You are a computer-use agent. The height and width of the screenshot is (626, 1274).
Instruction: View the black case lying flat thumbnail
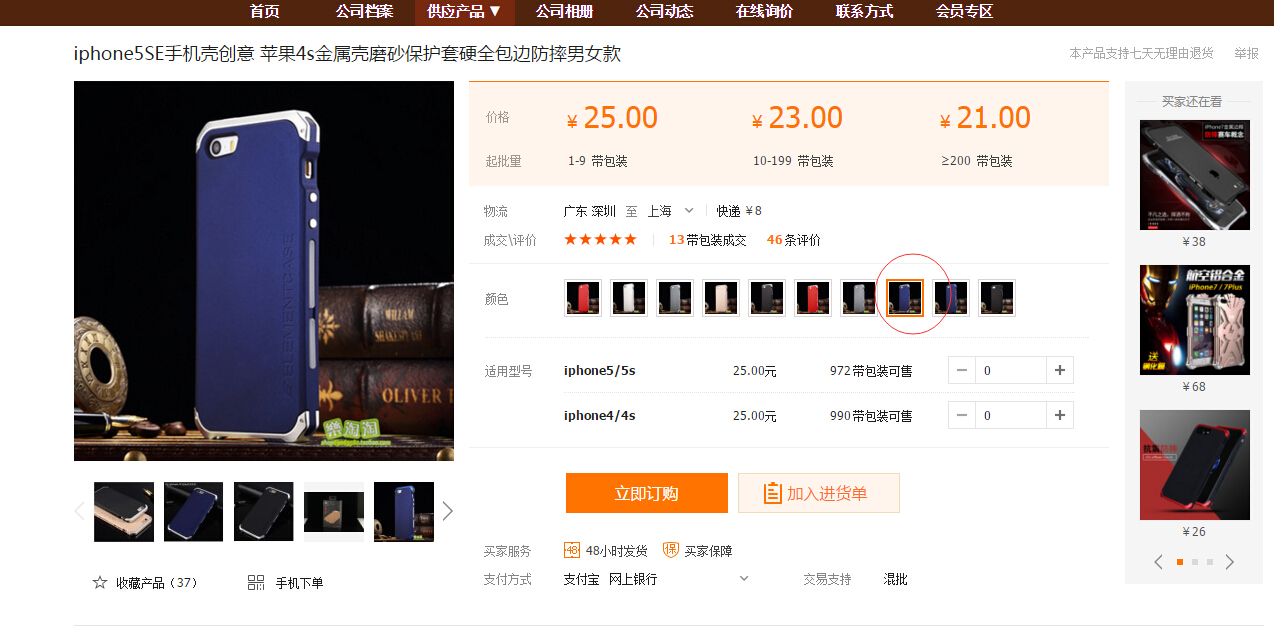coord(264,512)
